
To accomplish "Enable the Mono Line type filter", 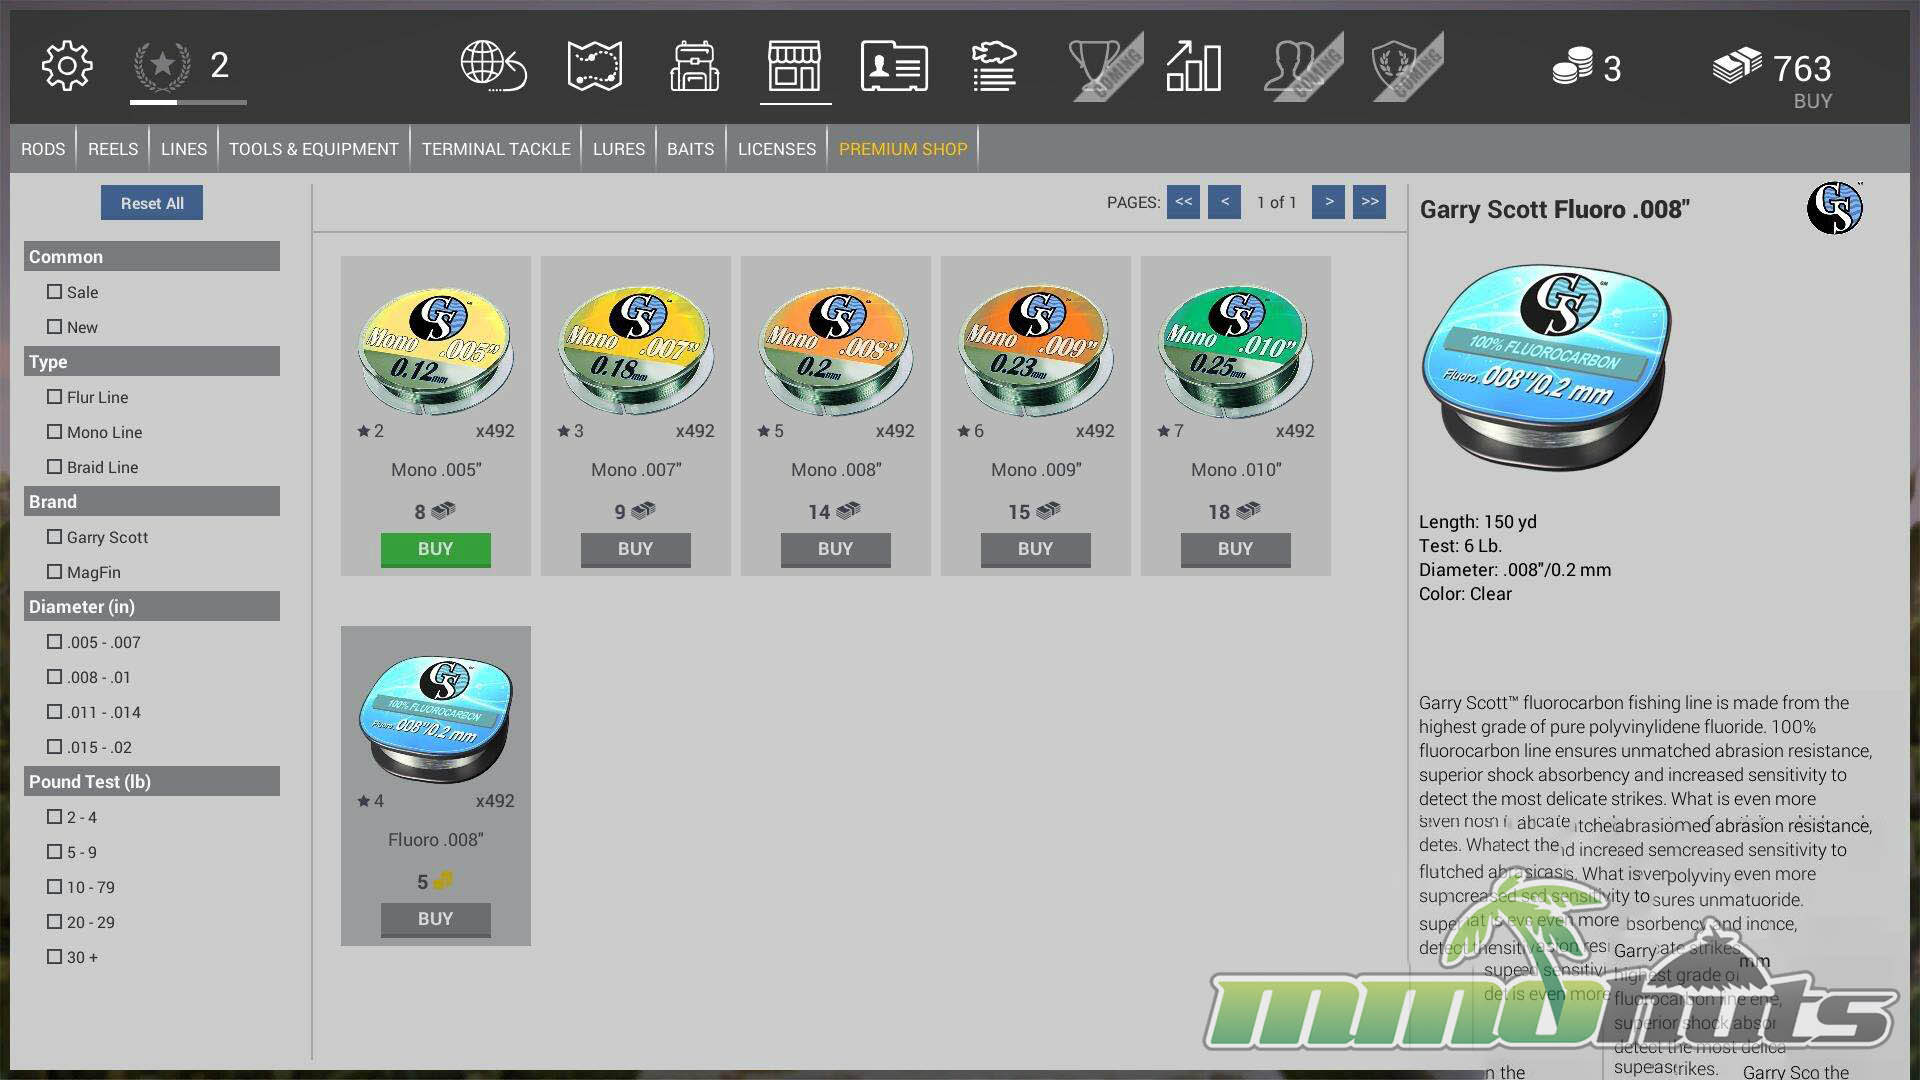I will coord(55,432).
